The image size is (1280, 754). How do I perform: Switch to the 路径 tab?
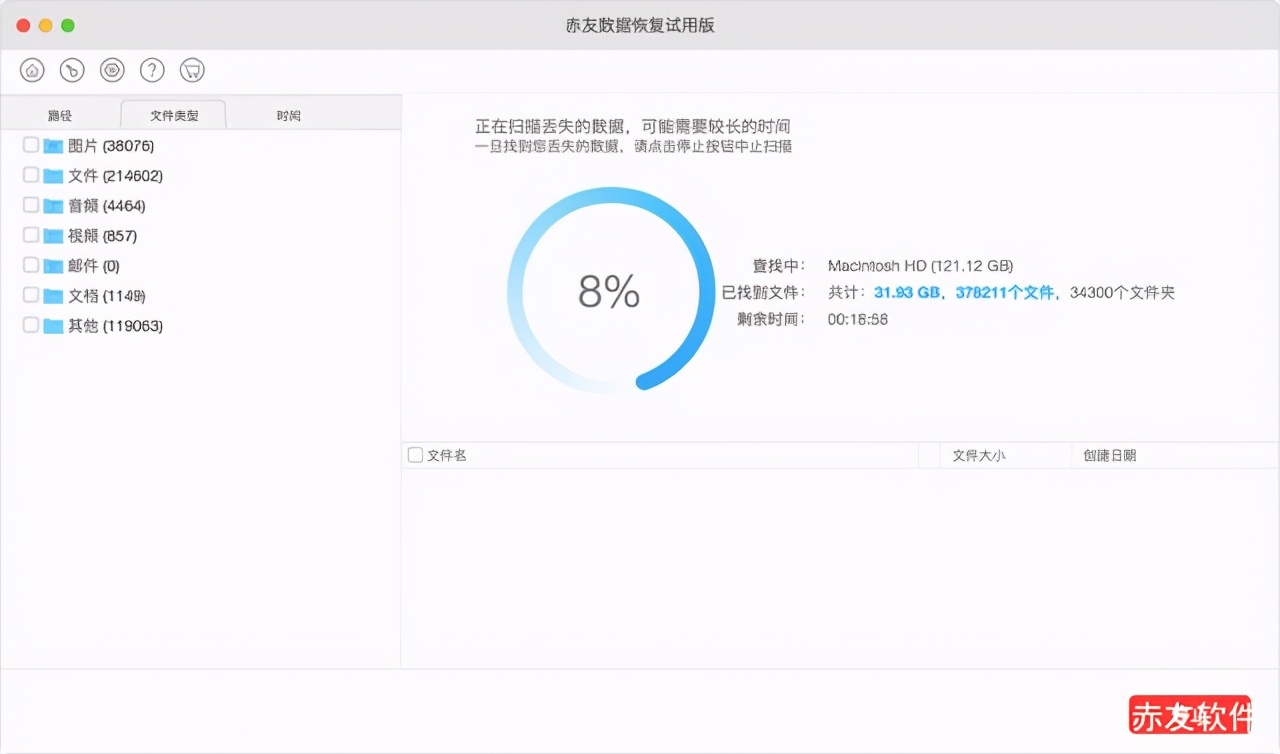60,114
